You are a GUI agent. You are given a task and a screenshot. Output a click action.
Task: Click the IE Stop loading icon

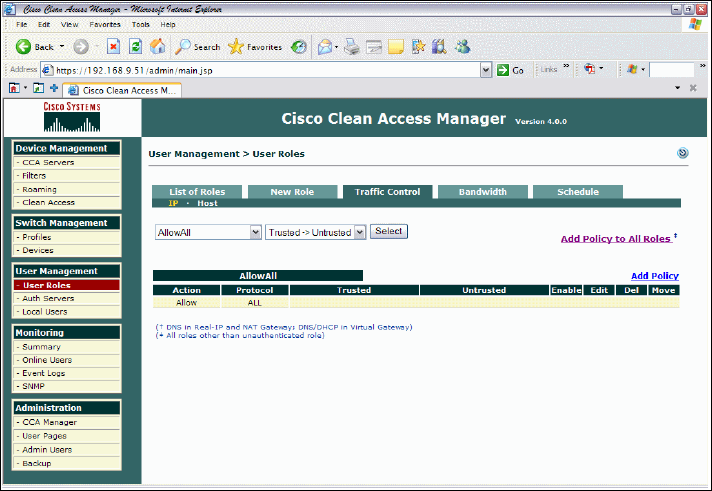(114, 46)
